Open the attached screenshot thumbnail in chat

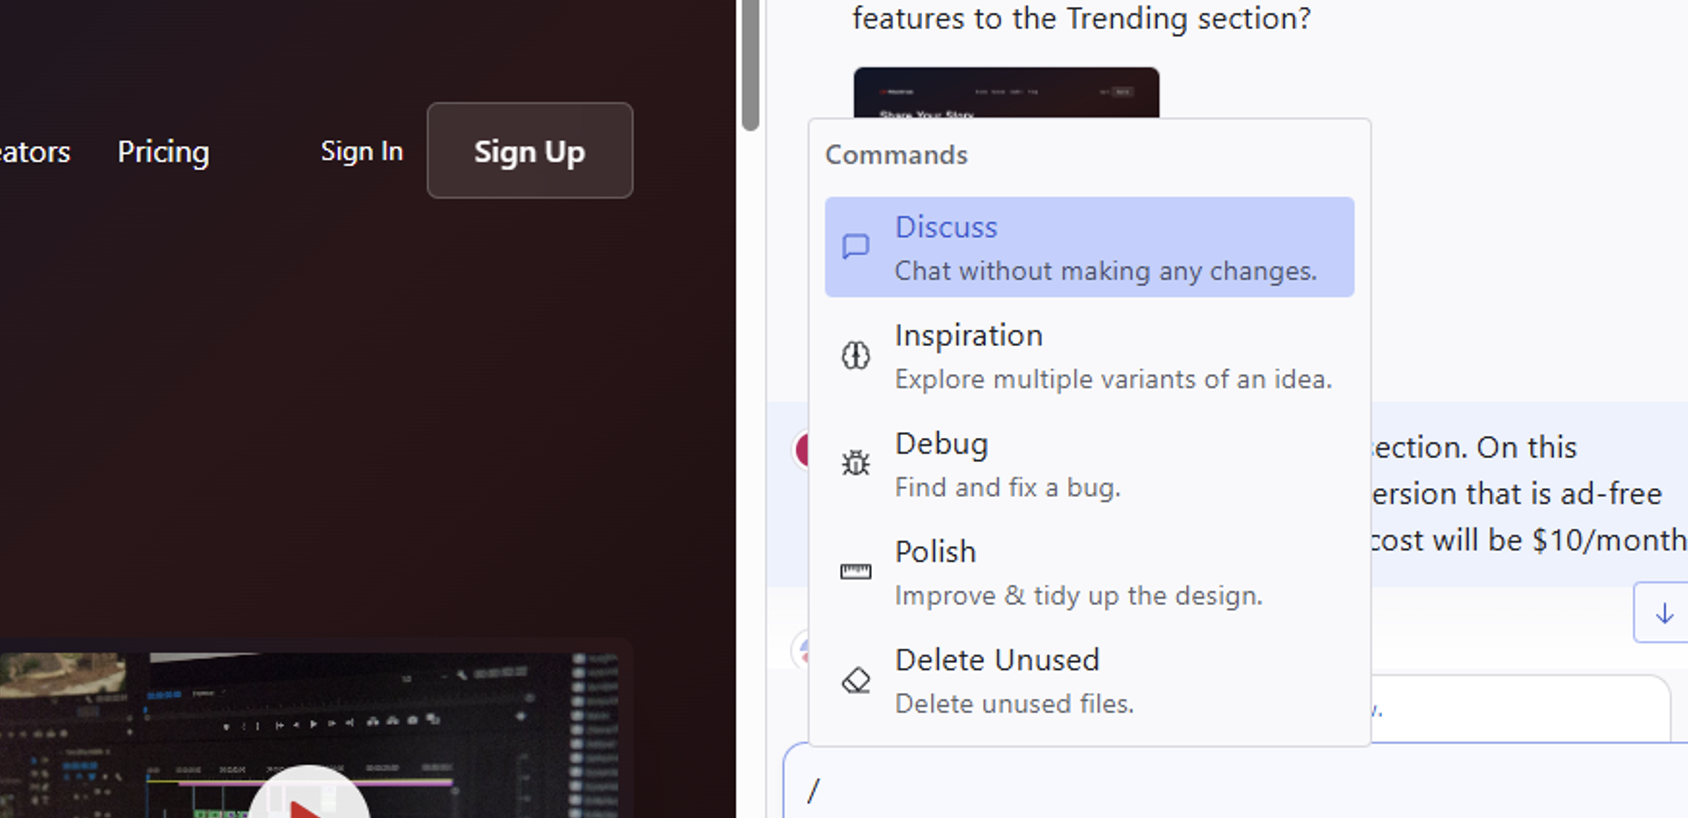point(1005,92)
